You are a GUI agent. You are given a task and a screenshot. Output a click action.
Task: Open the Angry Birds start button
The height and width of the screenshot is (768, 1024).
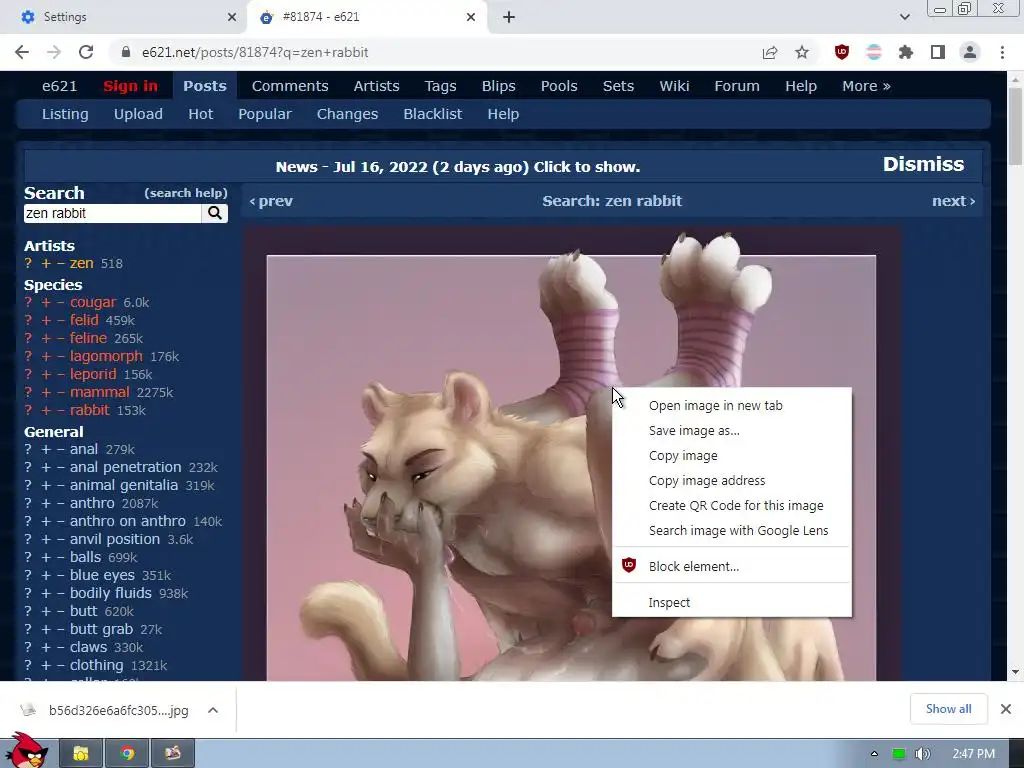click(26, 752)
